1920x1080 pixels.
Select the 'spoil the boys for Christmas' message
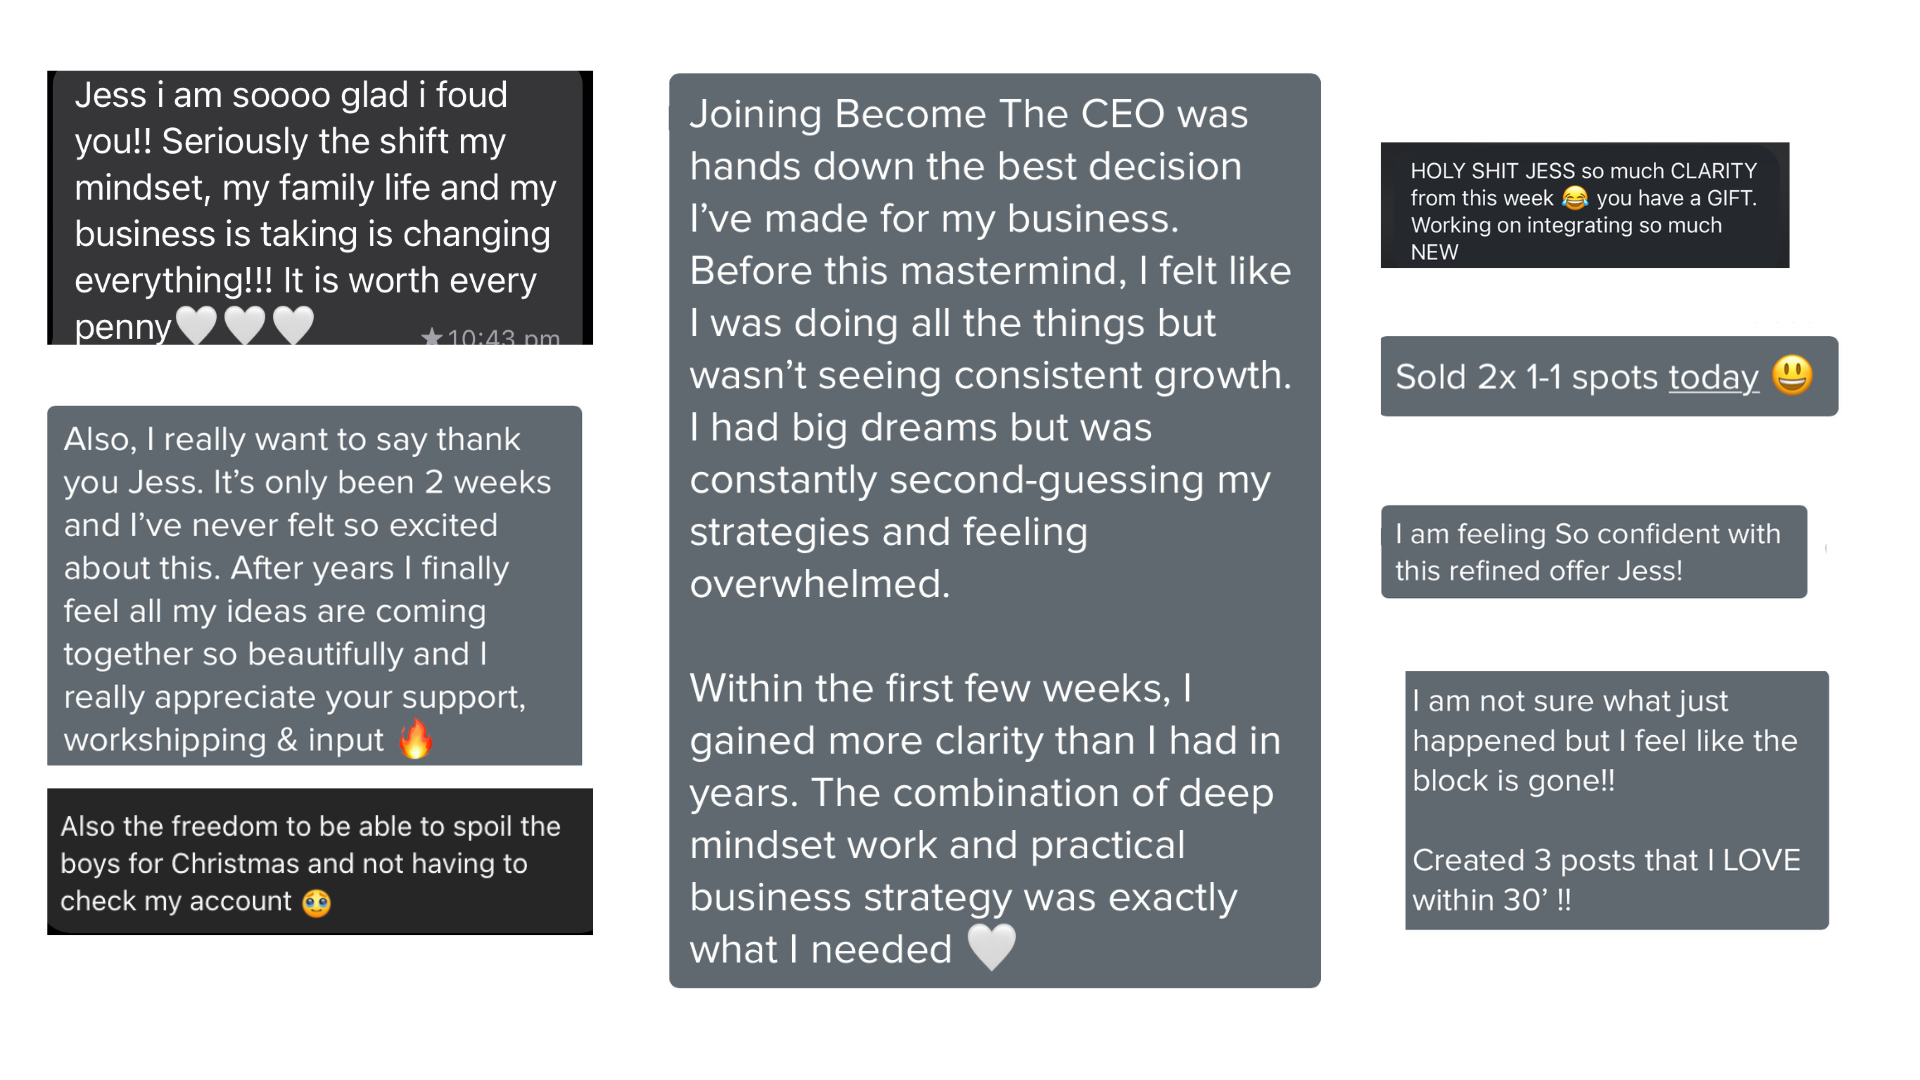pos(320,862)
